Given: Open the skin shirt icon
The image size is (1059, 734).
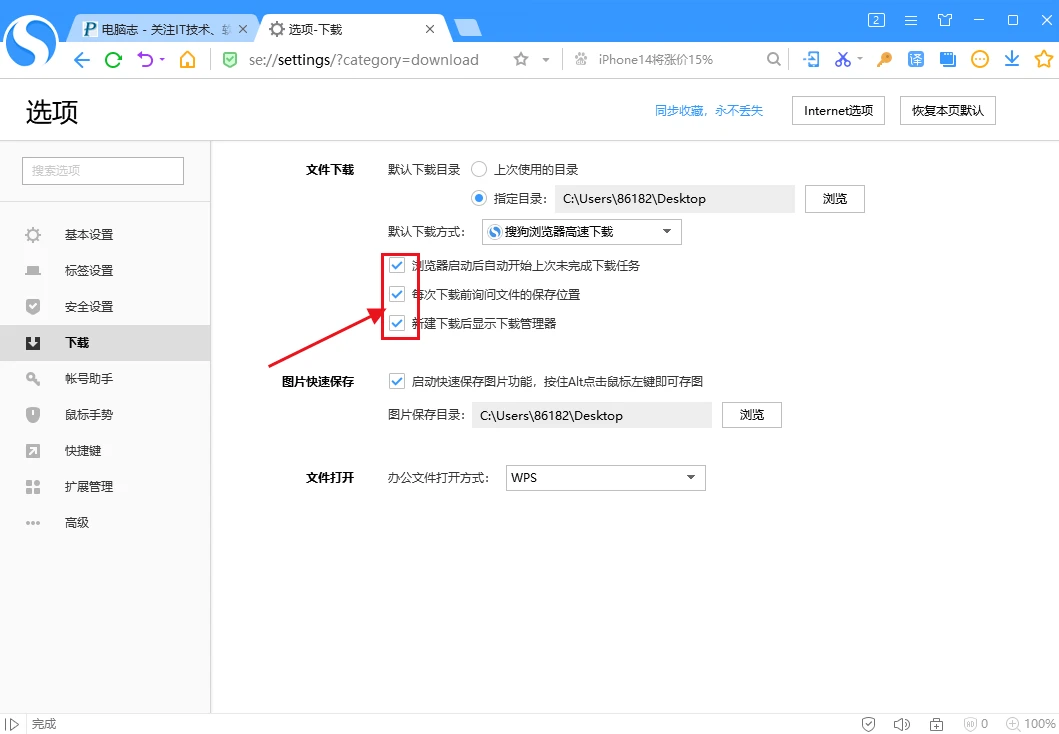Looking at the screenshot, I should click(x=945, y=20).
